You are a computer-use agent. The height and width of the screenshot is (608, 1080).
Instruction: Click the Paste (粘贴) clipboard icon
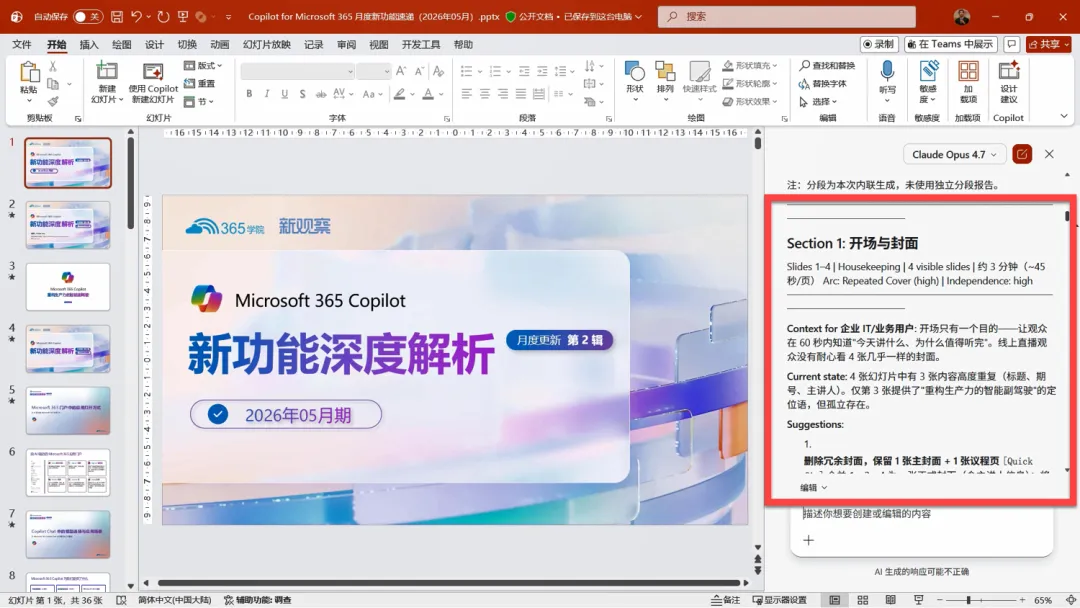29,72
